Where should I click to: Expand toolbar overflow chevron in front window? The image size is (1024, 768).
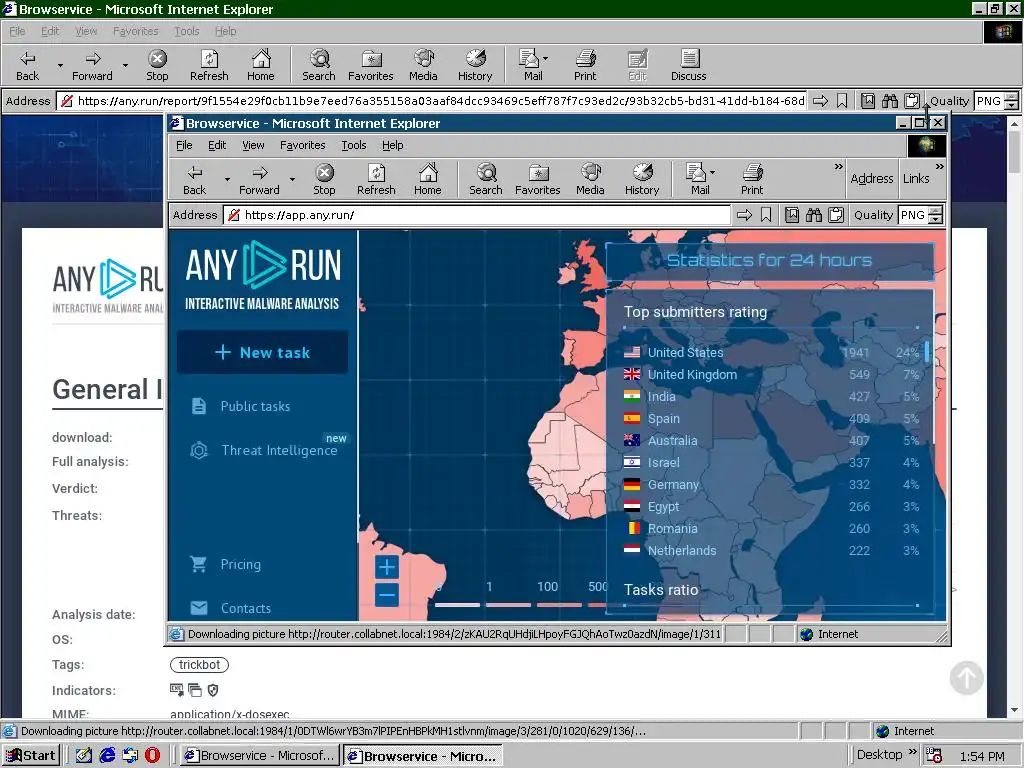click(x=839, y=167)
